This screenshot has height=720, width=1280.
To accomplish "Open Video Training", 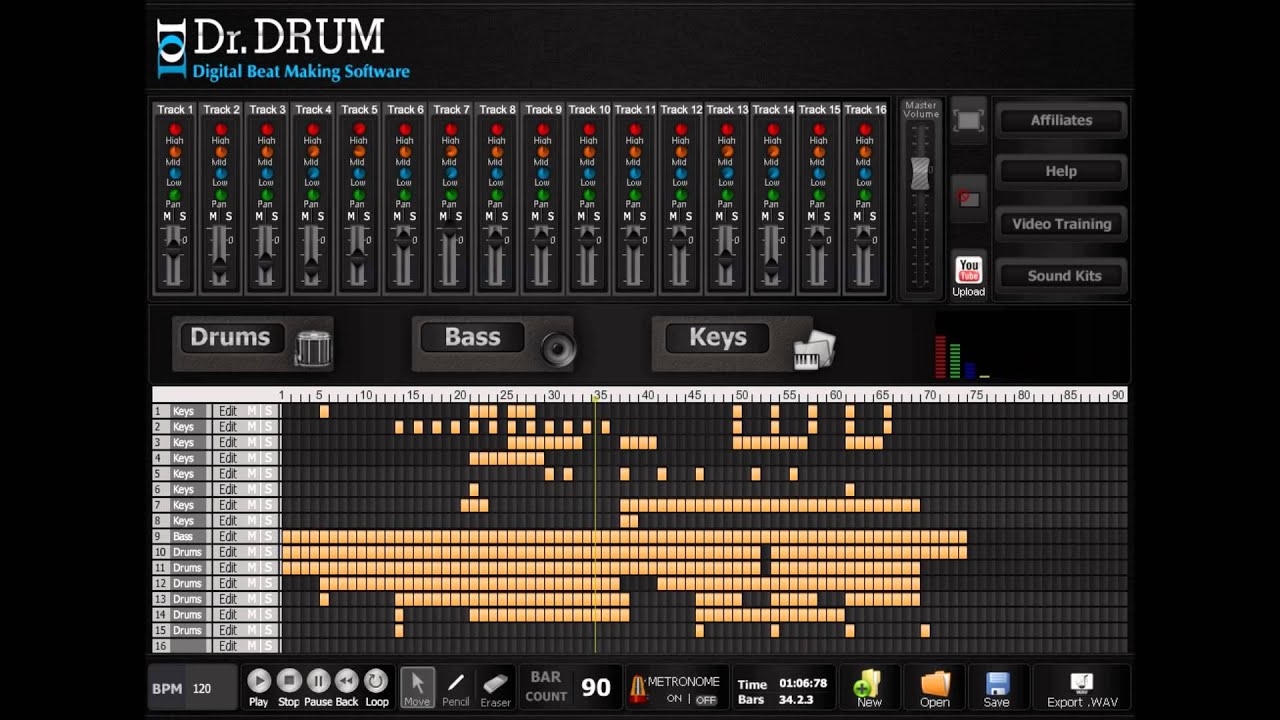I will [1061, 224].
